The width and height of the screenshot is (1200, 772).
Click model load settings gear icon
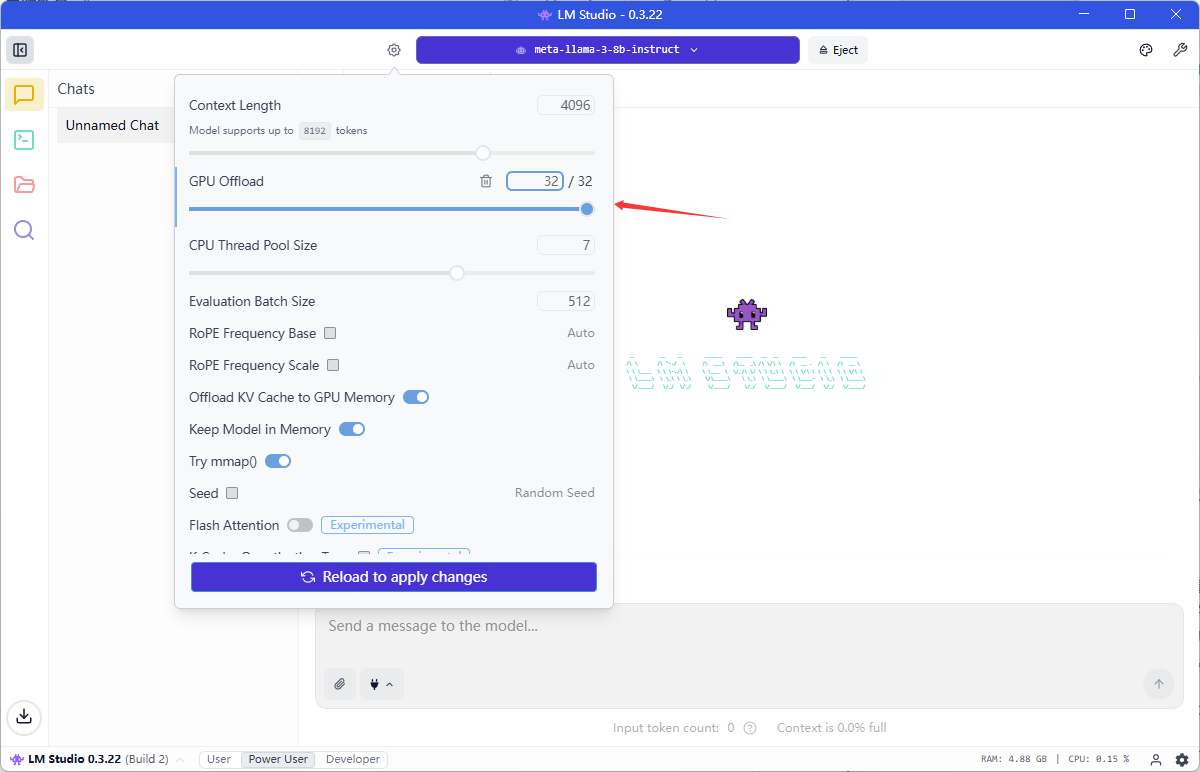tap(394, 50)
